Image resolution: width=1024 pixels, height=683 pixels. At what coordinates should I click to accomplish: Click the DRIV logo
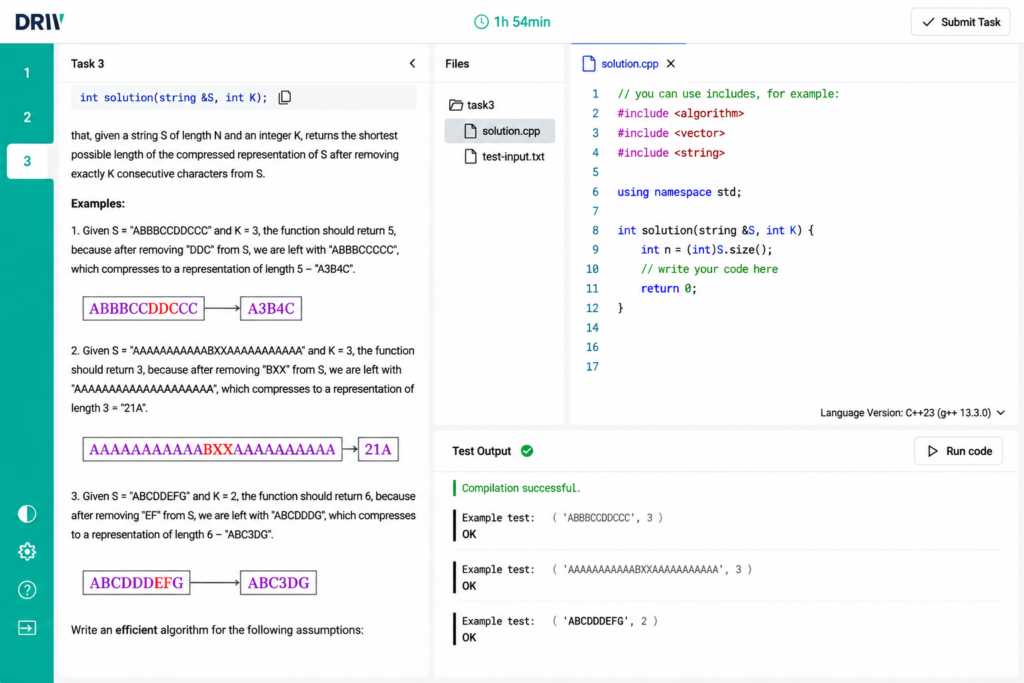click(39, 22)
